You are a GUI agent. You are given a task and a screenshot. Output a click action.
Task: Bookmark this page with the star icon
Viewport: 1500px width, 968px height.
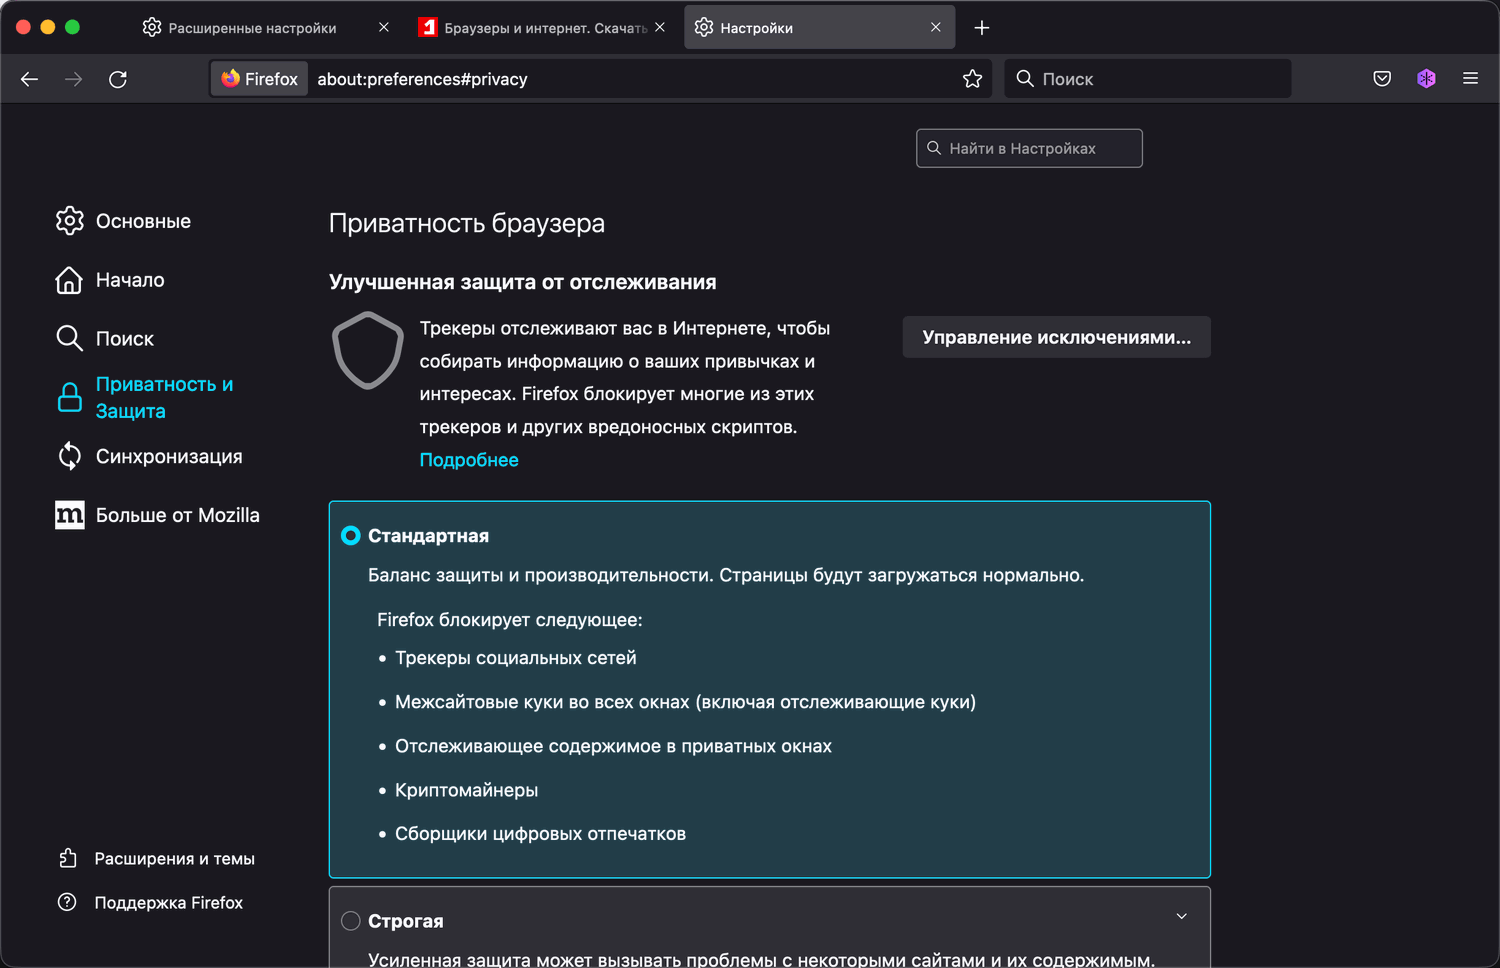point(972,79)
